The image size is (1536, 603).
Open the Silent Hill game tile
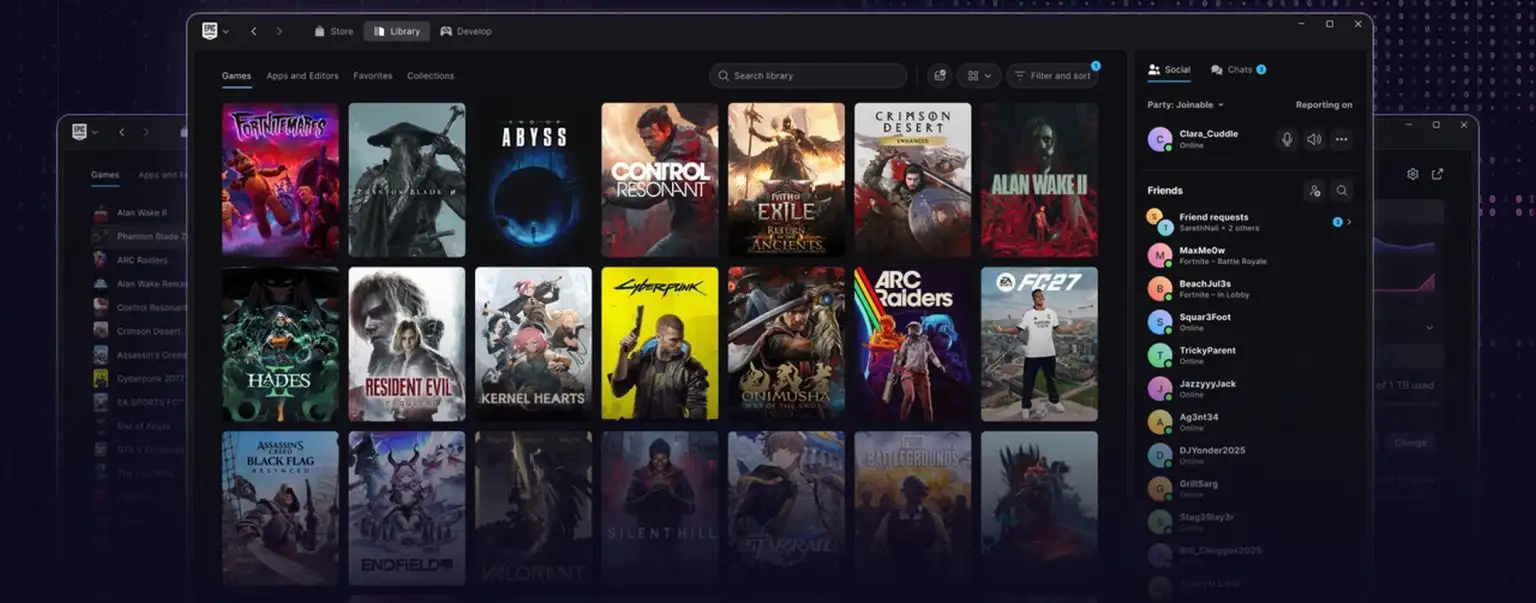coord(660,508)
